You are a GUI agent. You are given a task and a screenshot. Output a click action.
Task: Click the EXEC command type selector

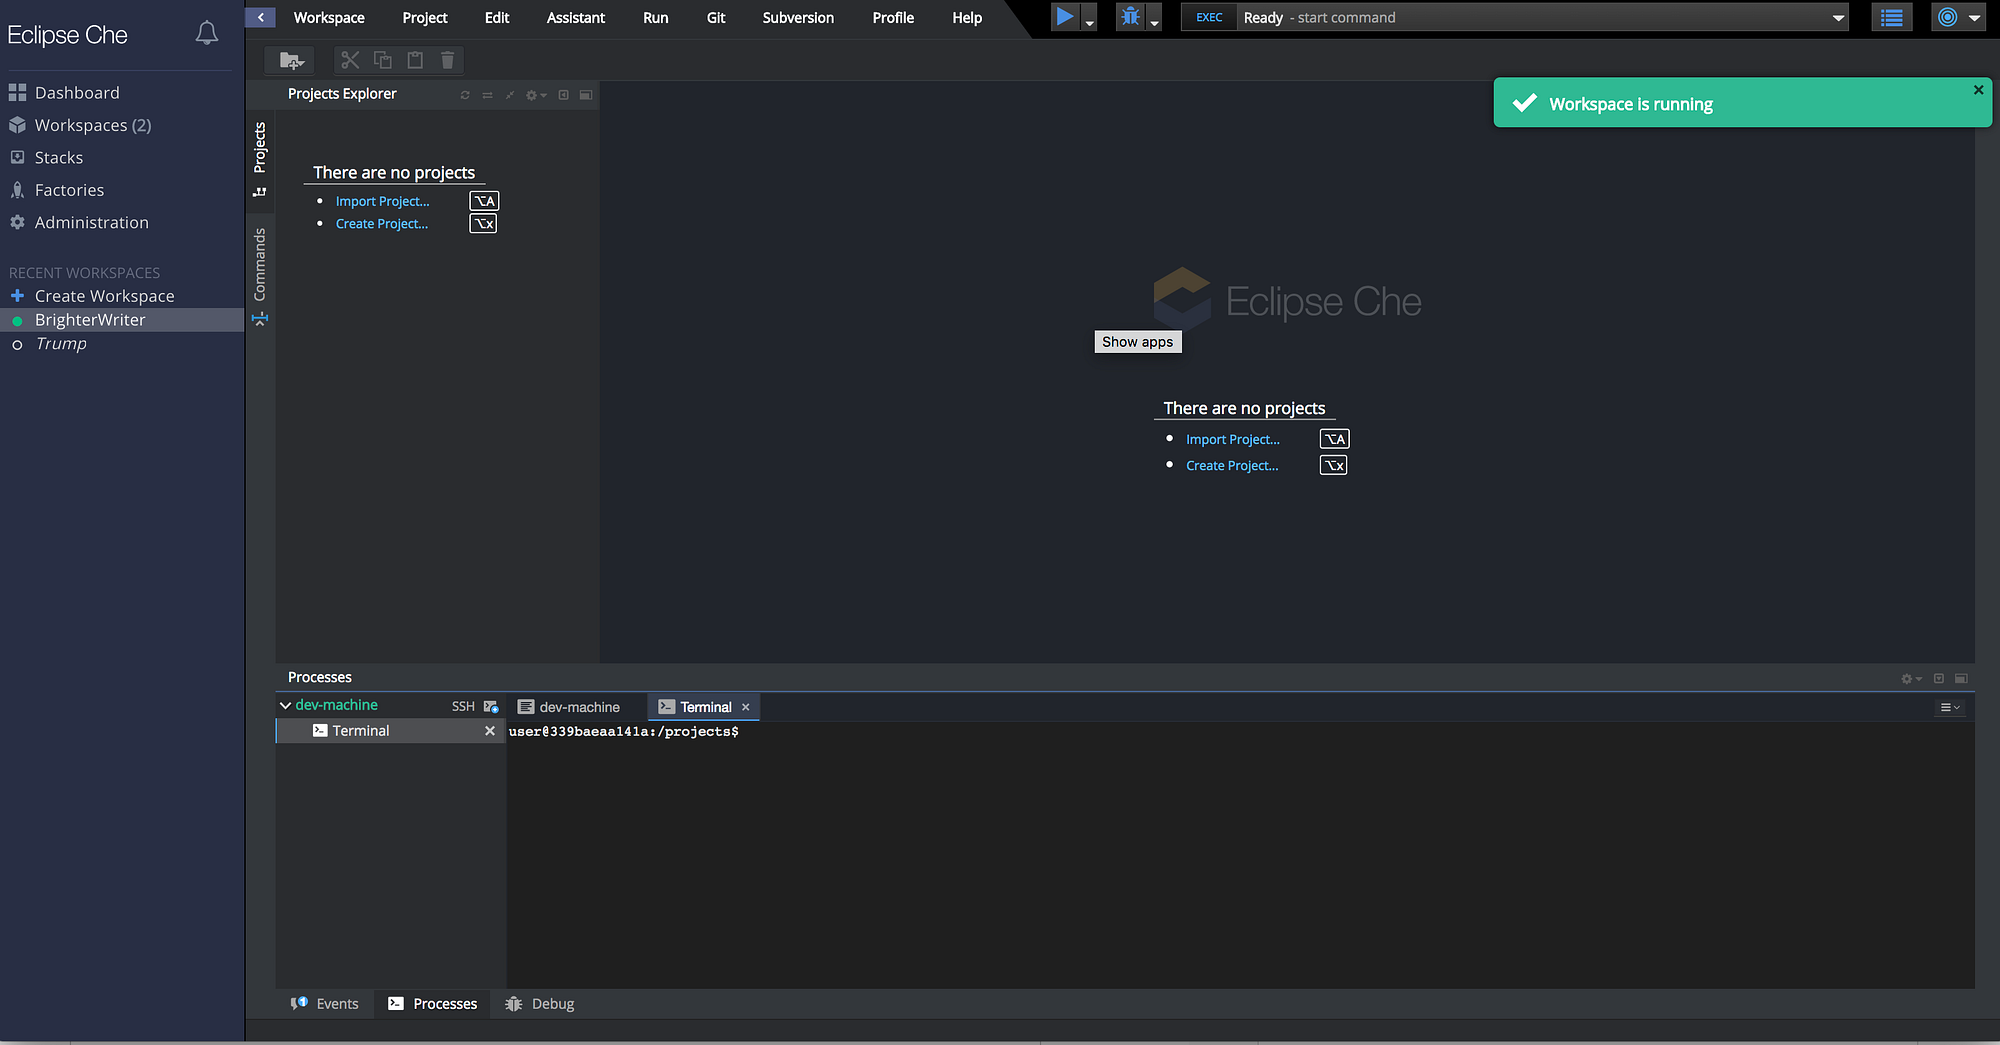[1209, 17]
